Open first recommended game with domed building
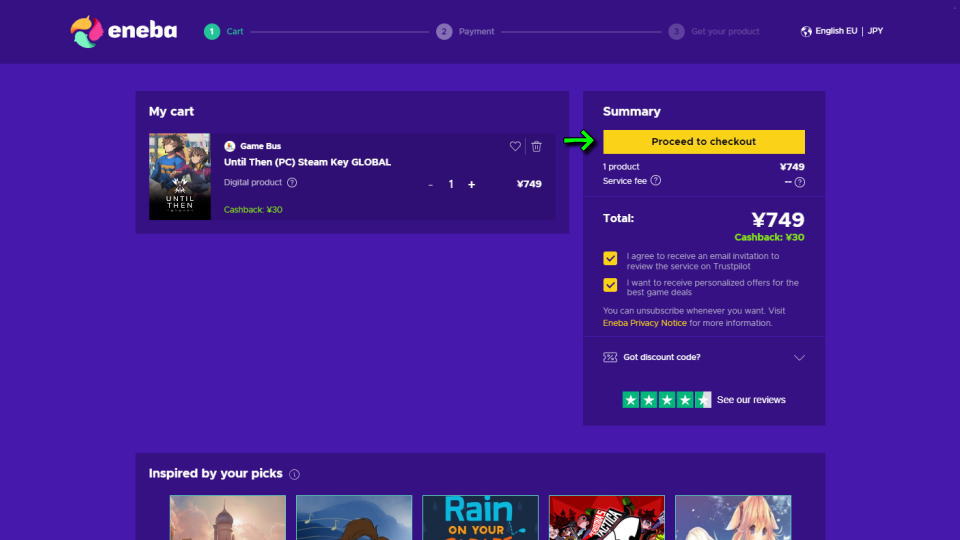This screenshot has height=540, width=960. coord(228,517)
